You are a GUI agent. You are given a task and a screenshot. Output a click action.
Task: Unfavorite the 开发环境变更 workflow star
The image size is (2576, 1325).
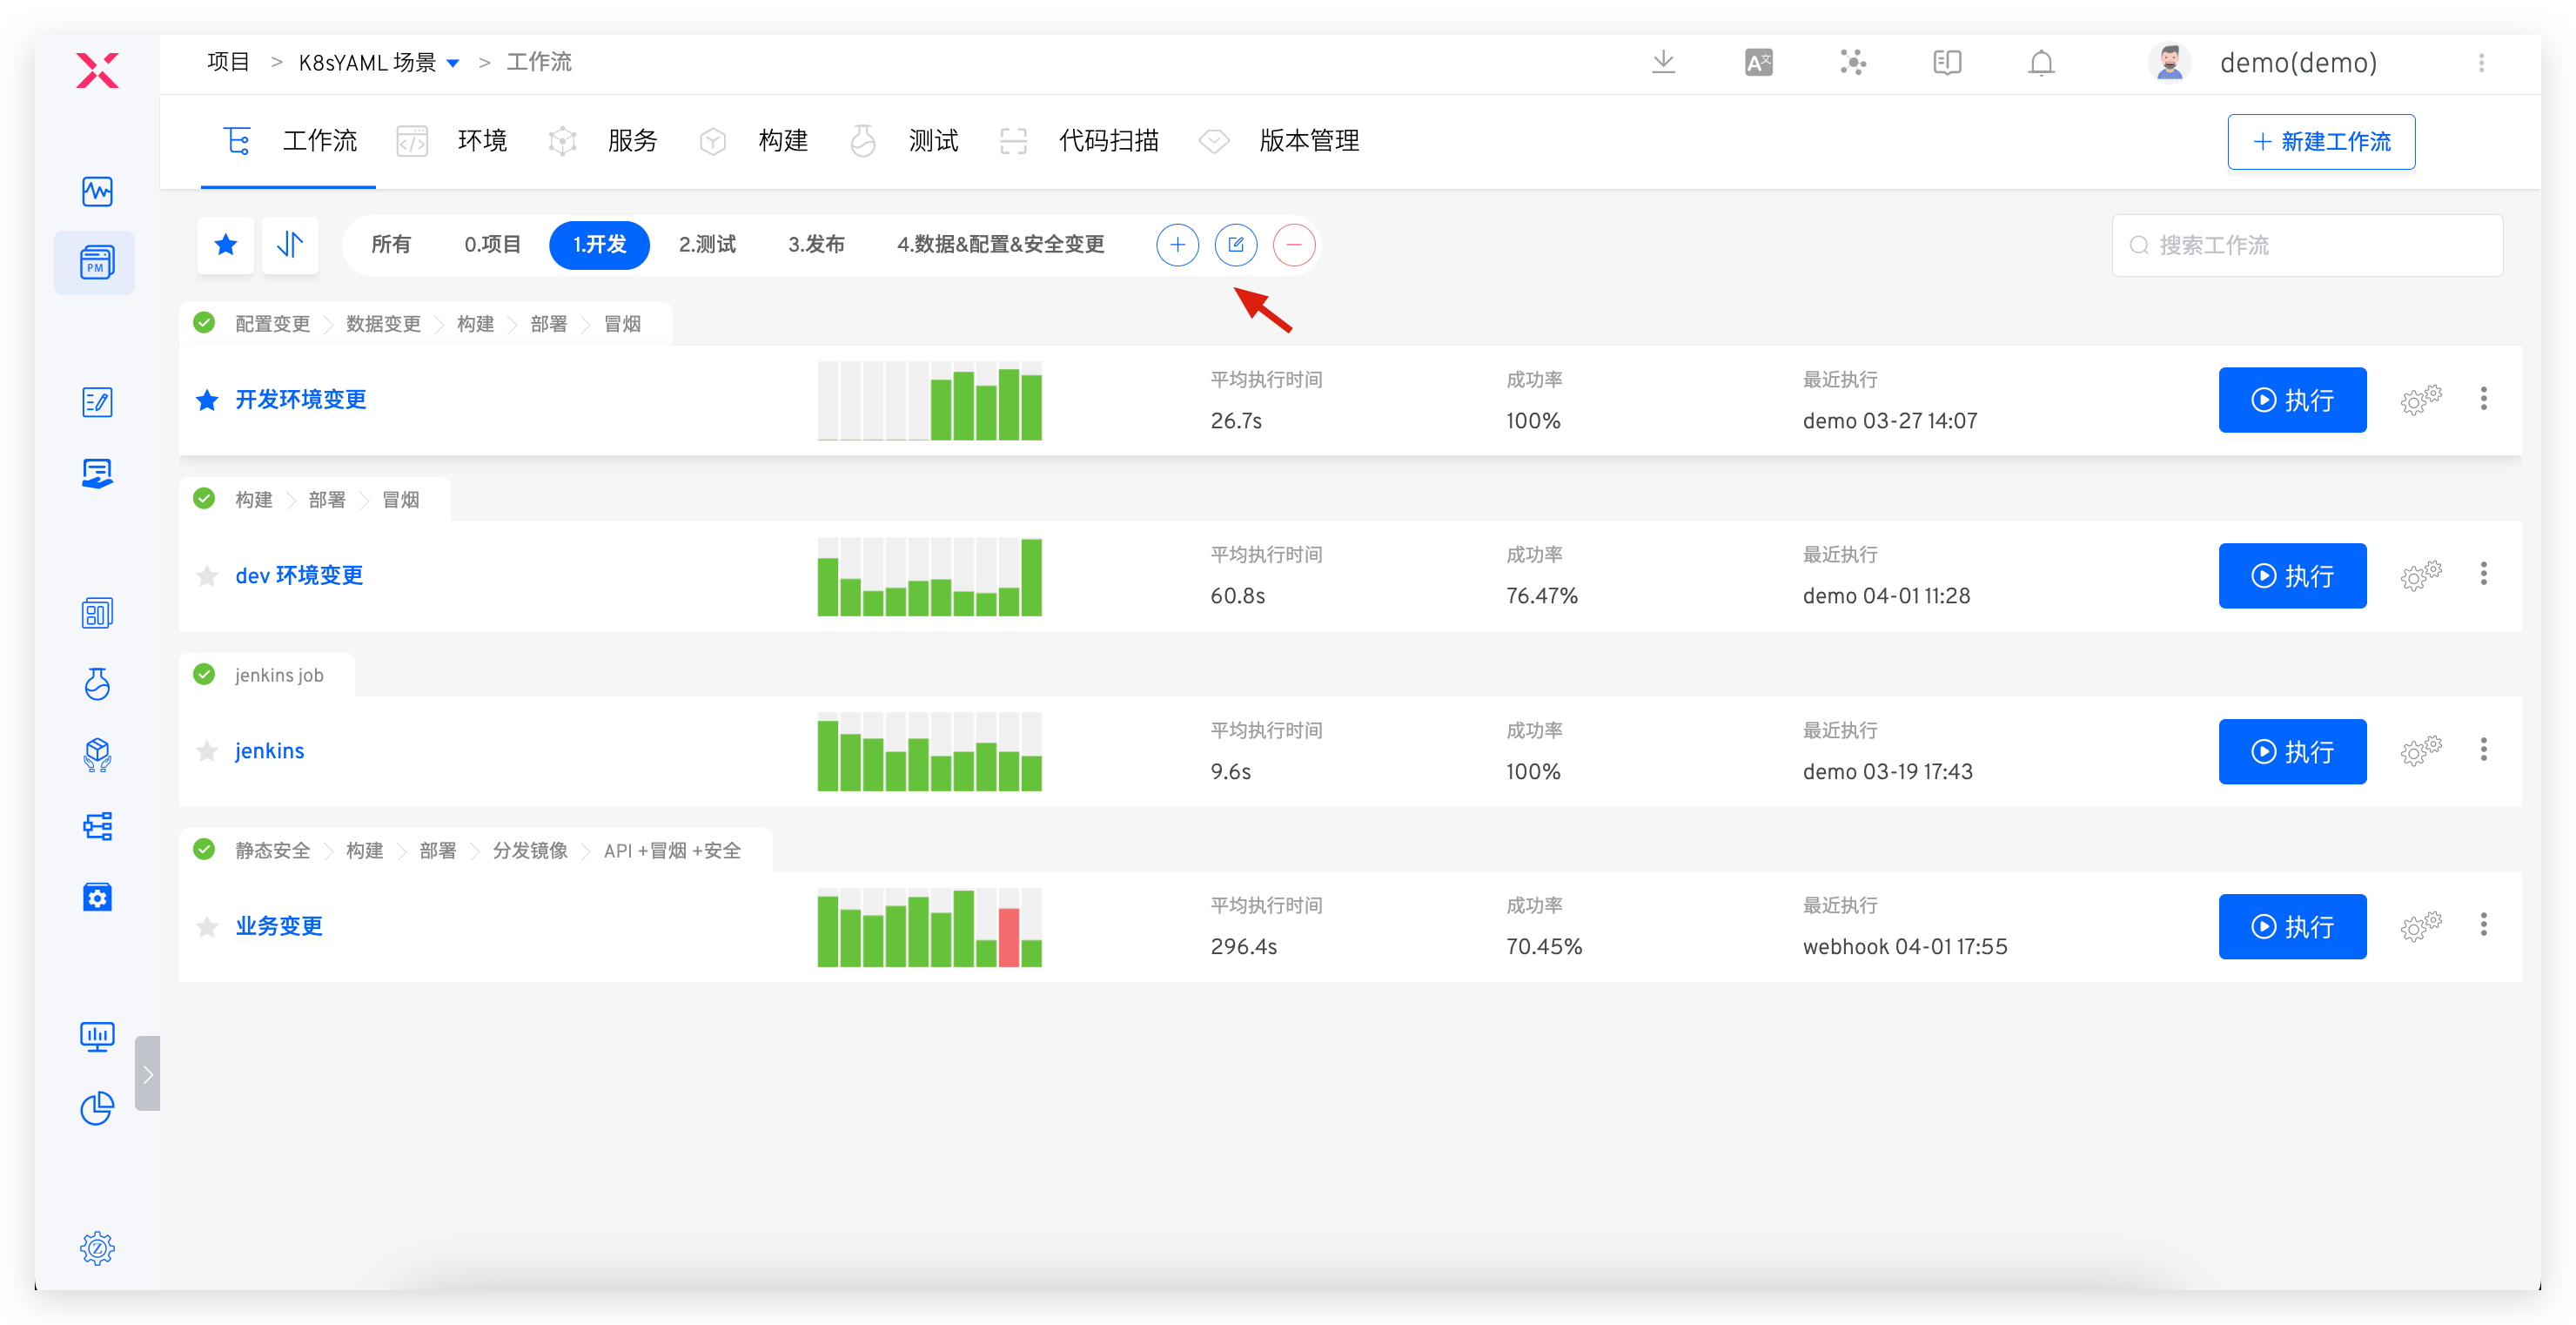click(207, 400)
